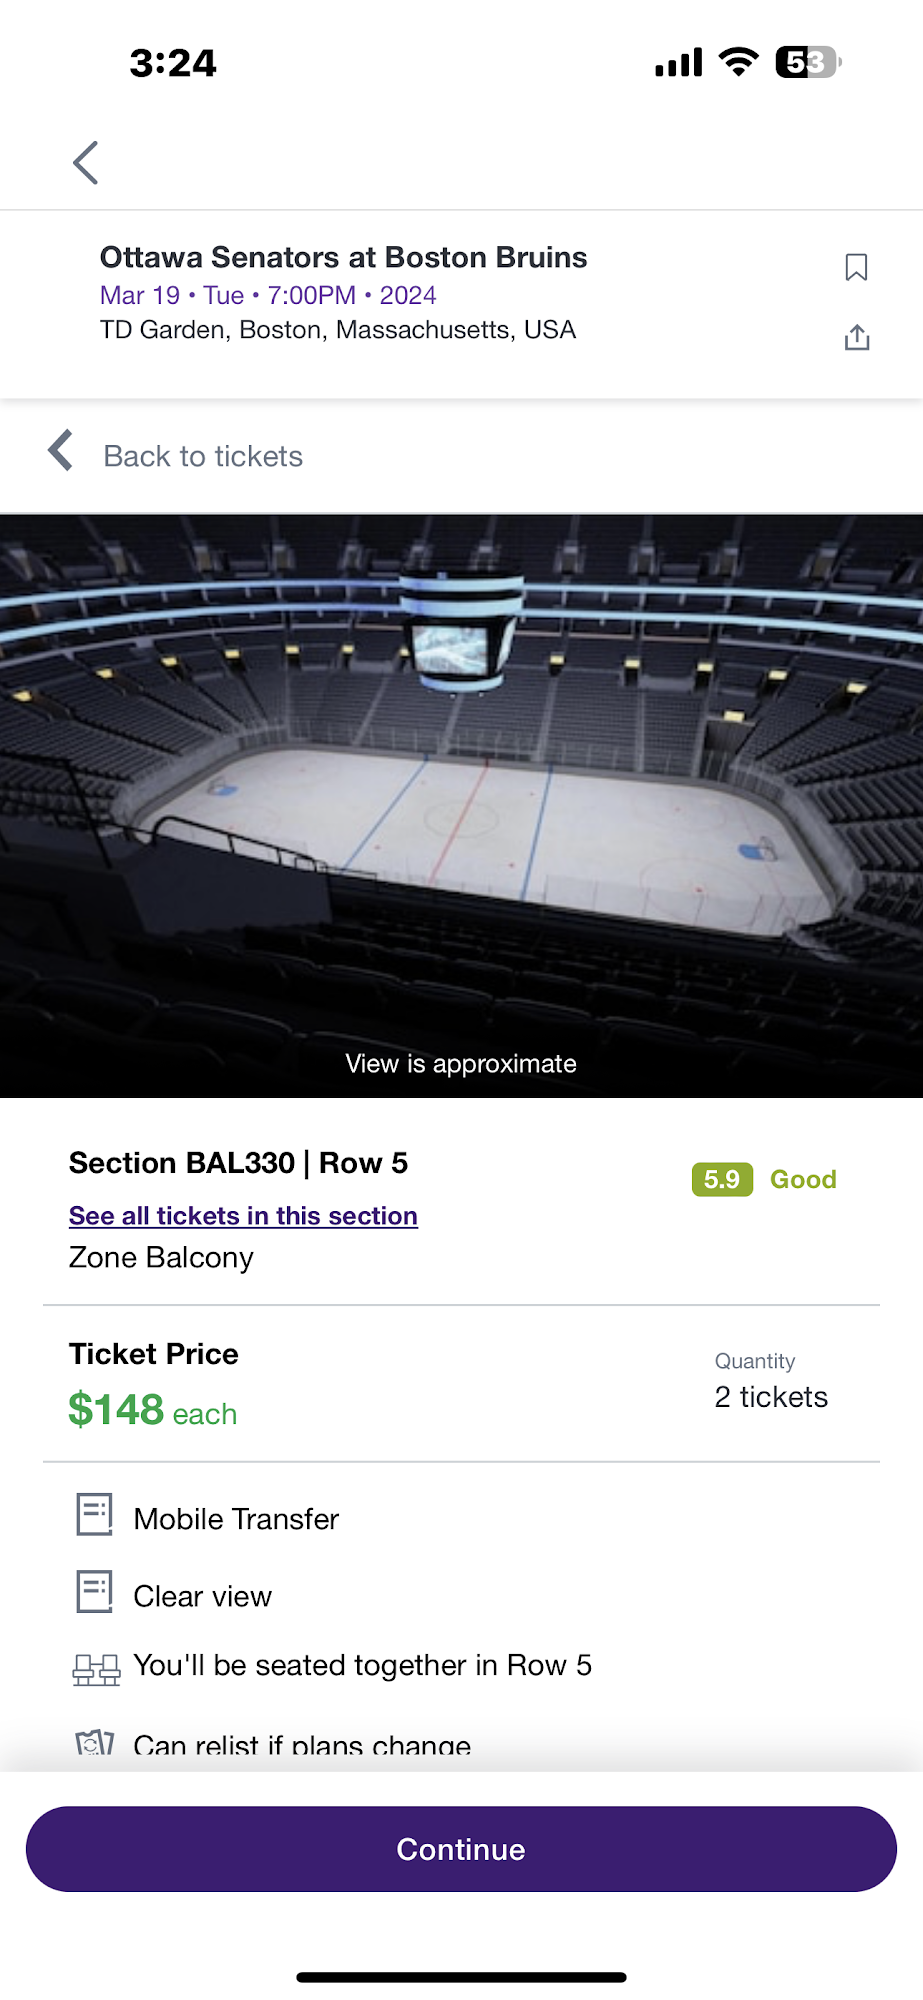This screenshot has height=2000, width=923.
Task: Tap the Mobile Transfer ticket icon
Action: tap(95, 1514)
